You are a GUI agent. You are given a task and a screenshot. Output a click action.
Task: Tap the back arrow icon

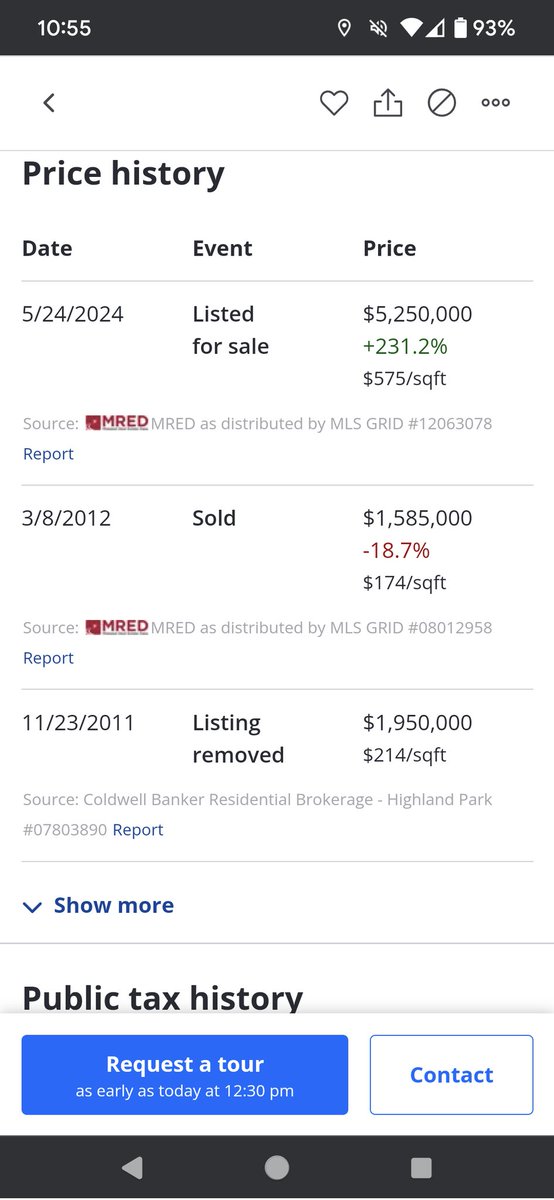point(49,103)
